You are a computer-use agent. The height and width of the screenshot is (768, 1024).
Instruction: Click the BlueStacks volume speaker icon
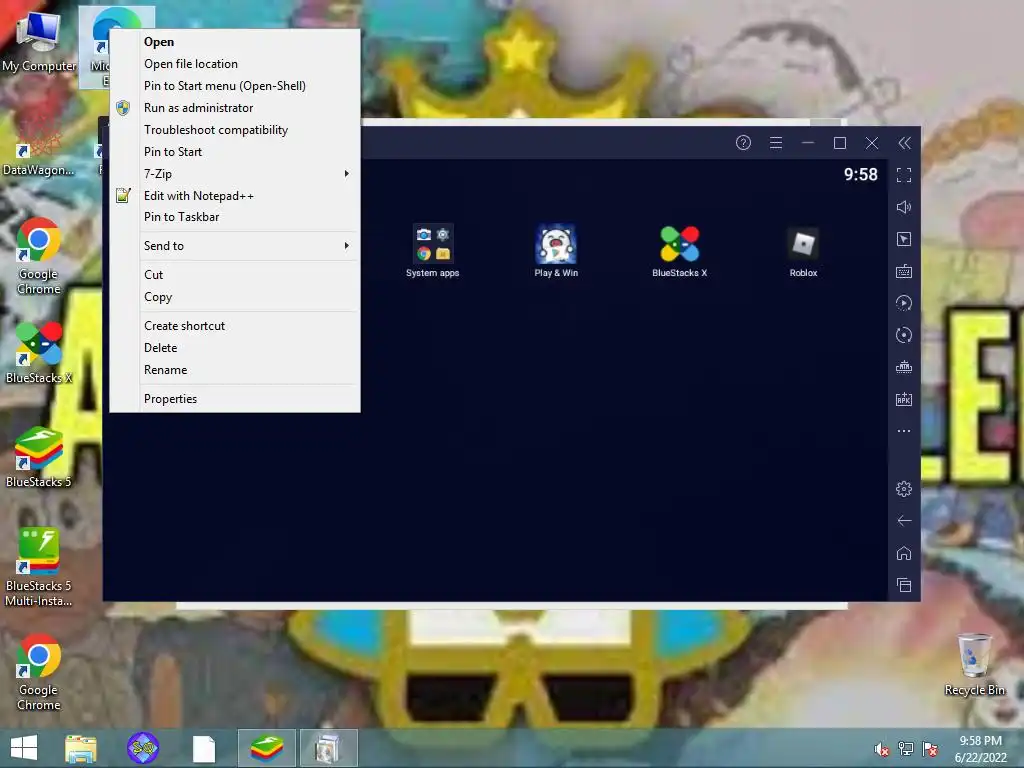click(904, 207)
